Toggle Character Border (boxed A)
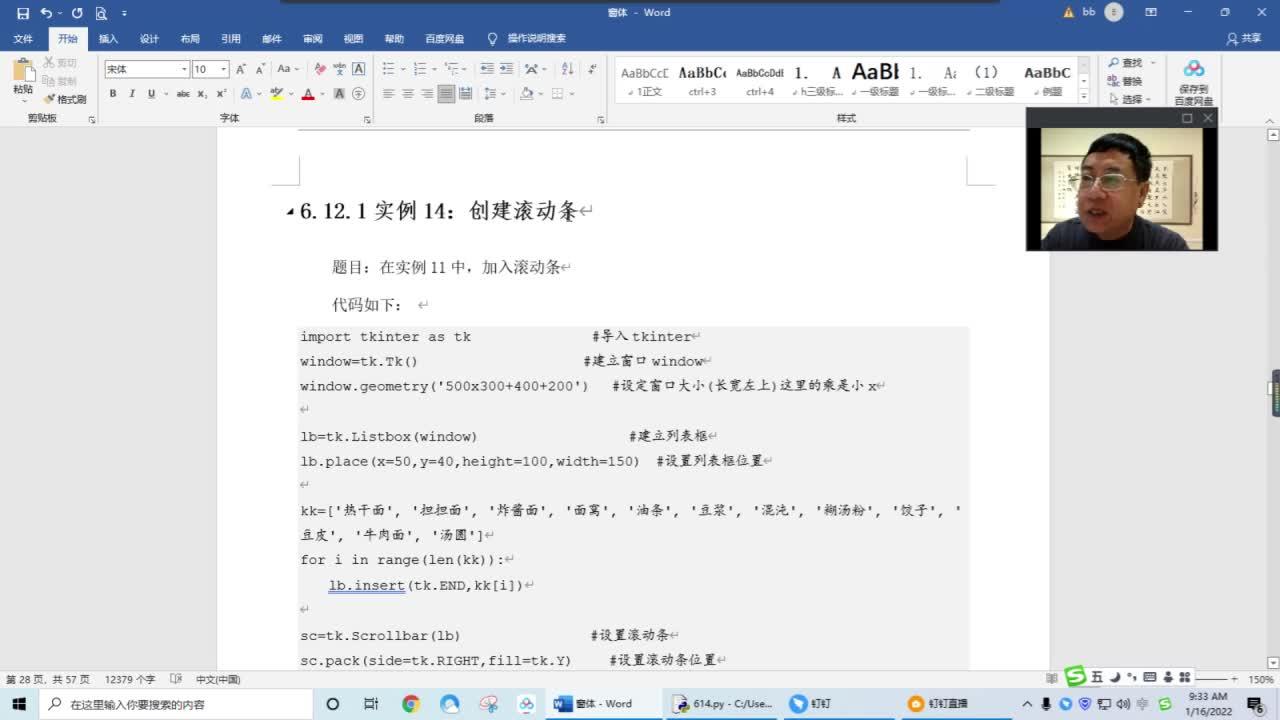Viewport: 1280px width, 720px height. pyautogui.click(x=359, y=69)
